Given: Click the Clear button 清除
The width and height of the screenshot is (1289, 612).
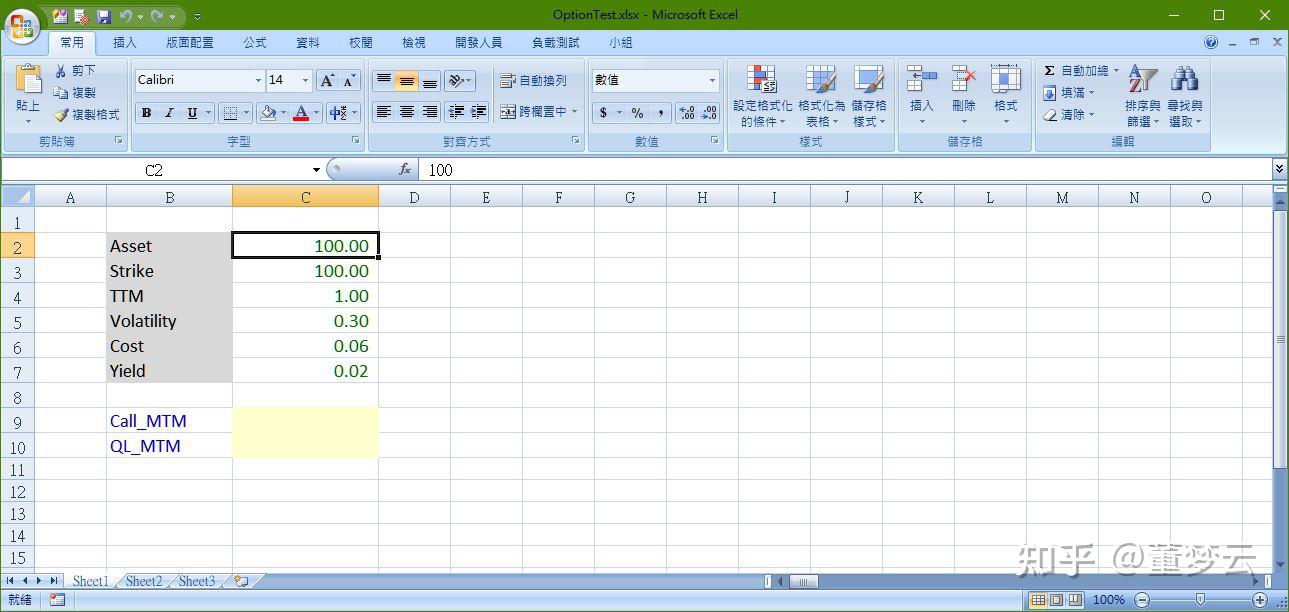Looking at the screenshot, I should 1075,114.
